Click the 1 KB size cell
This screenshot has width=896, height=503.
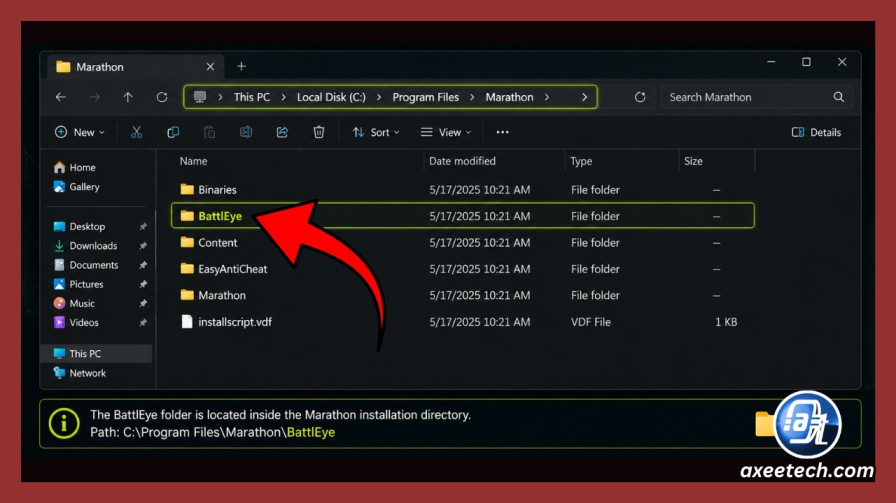tap(726, 322)
